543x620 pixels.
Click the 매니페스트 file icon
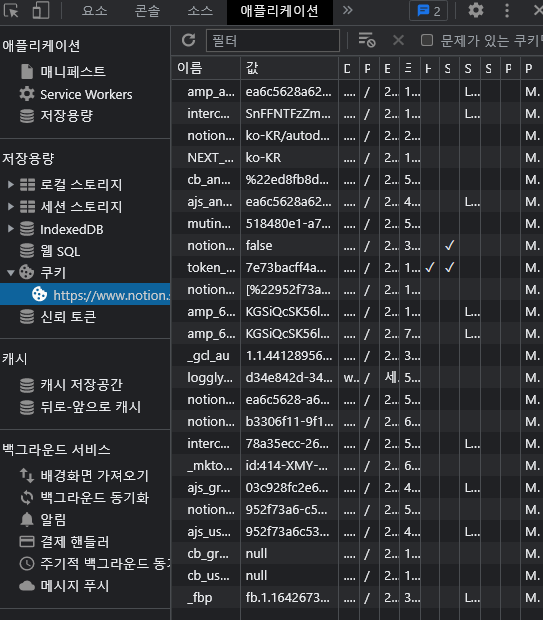(x=27, y=72)
